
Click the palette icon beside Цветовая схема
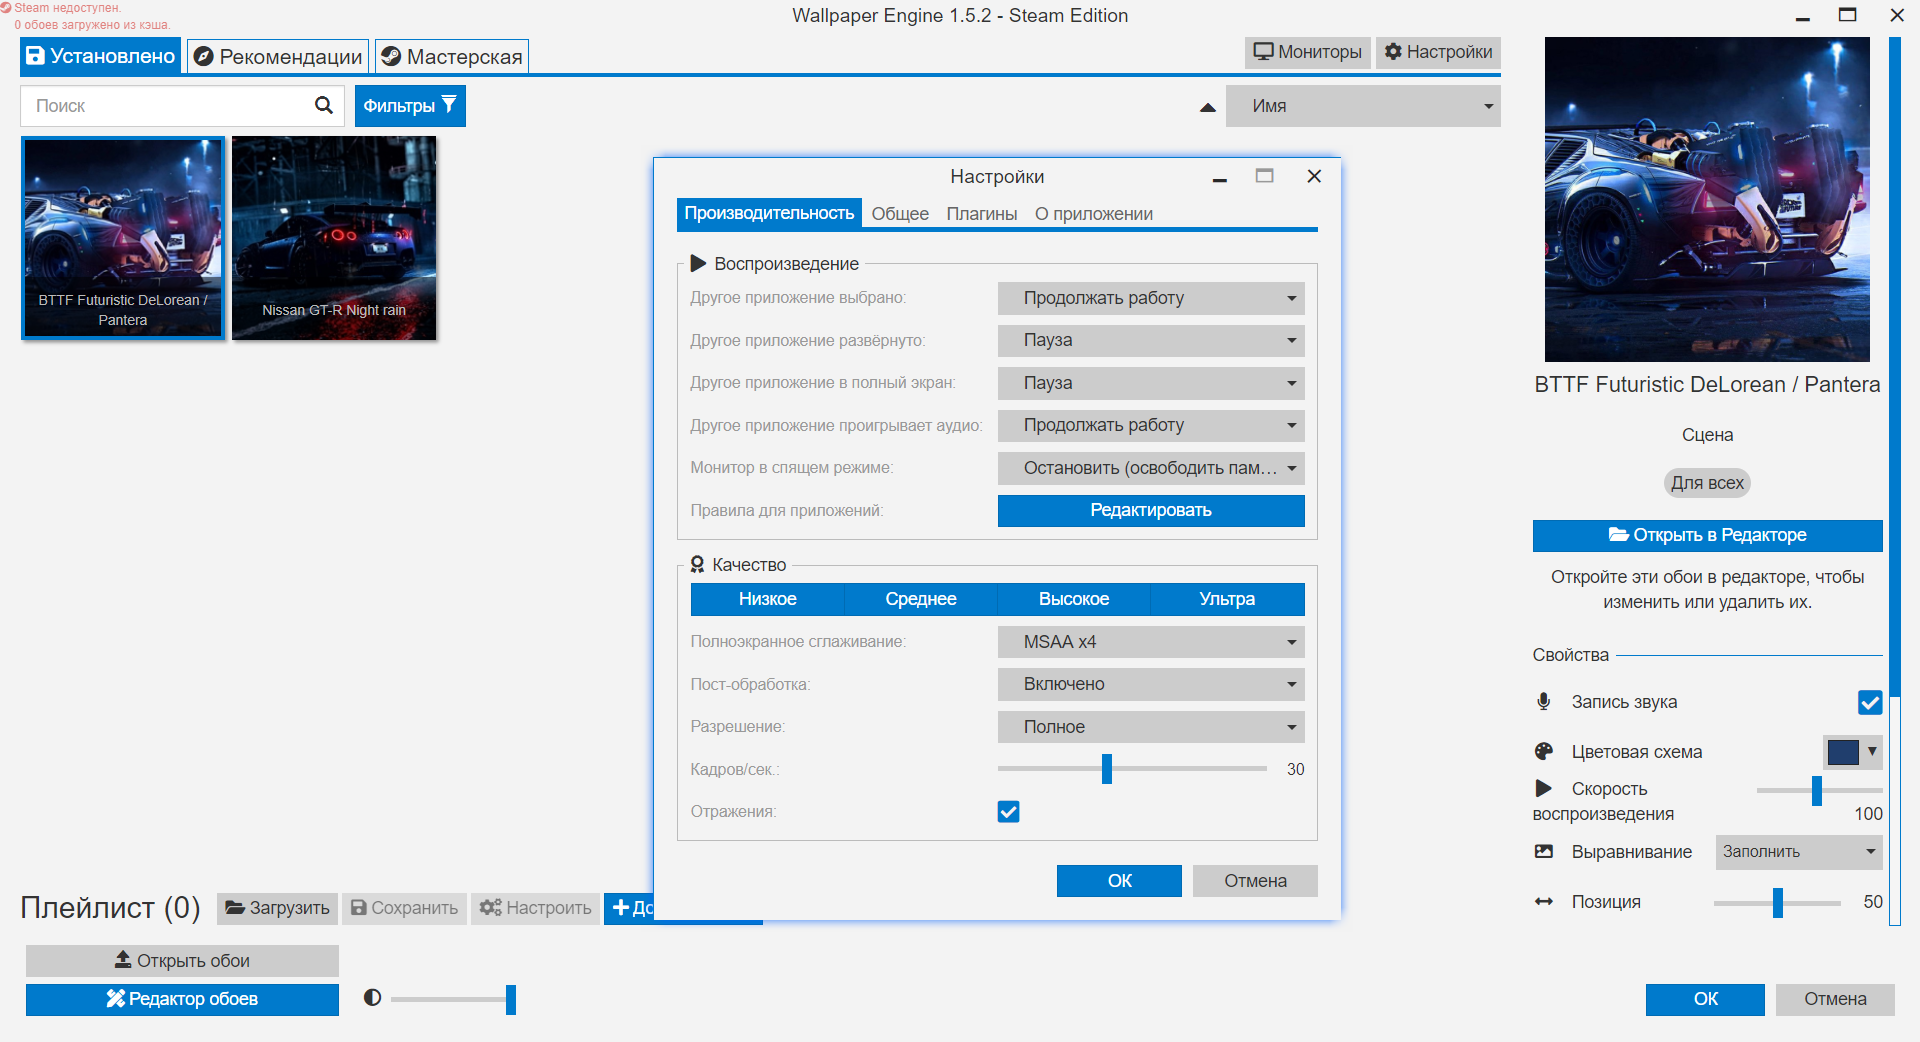tap(1544, 751)
